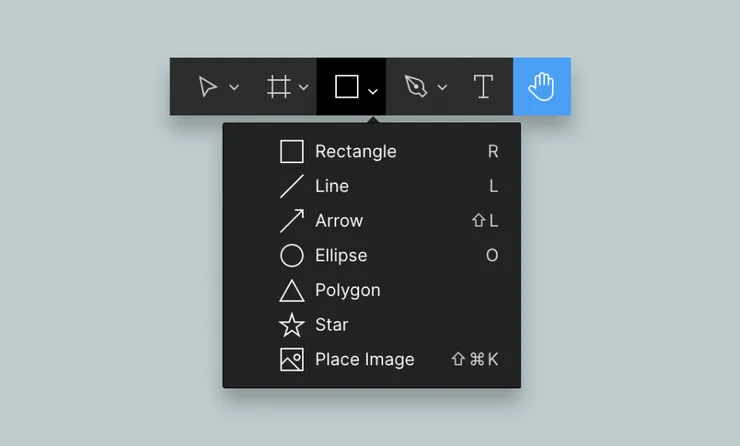Screen dimensions: 740x446
Task: Click the star icon in menu
Action: [291, 325]
